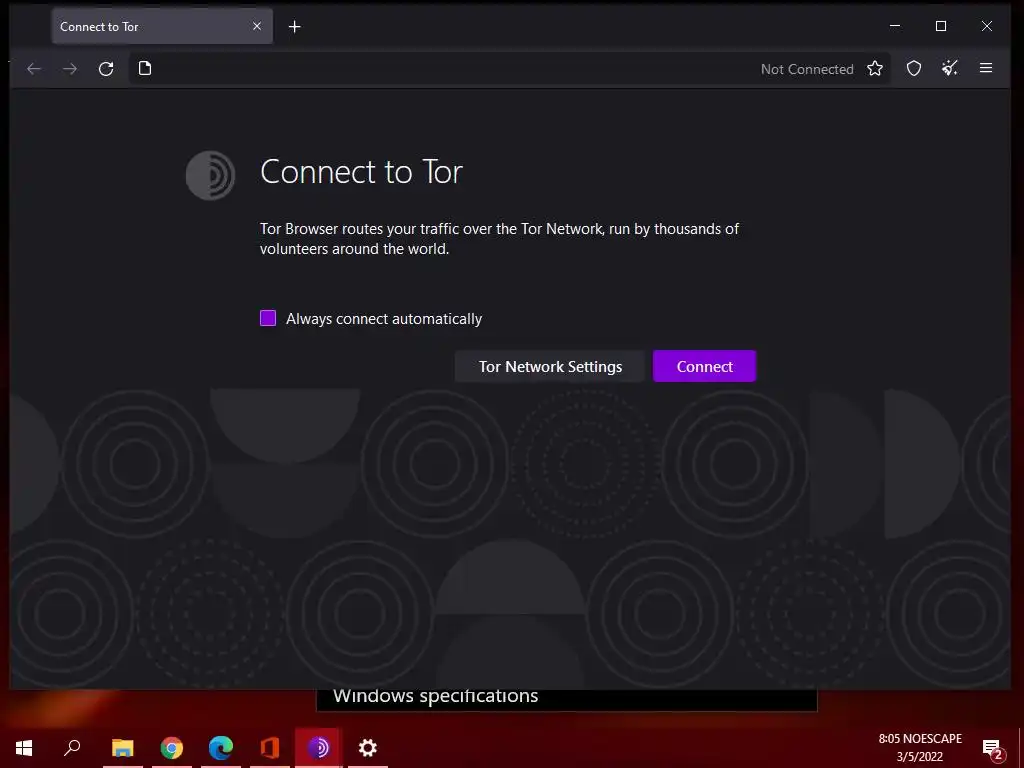This screenshot has width=1024, height=768.
Task: Launch Google Chrome from taskbar
Action: coord(172,748)
